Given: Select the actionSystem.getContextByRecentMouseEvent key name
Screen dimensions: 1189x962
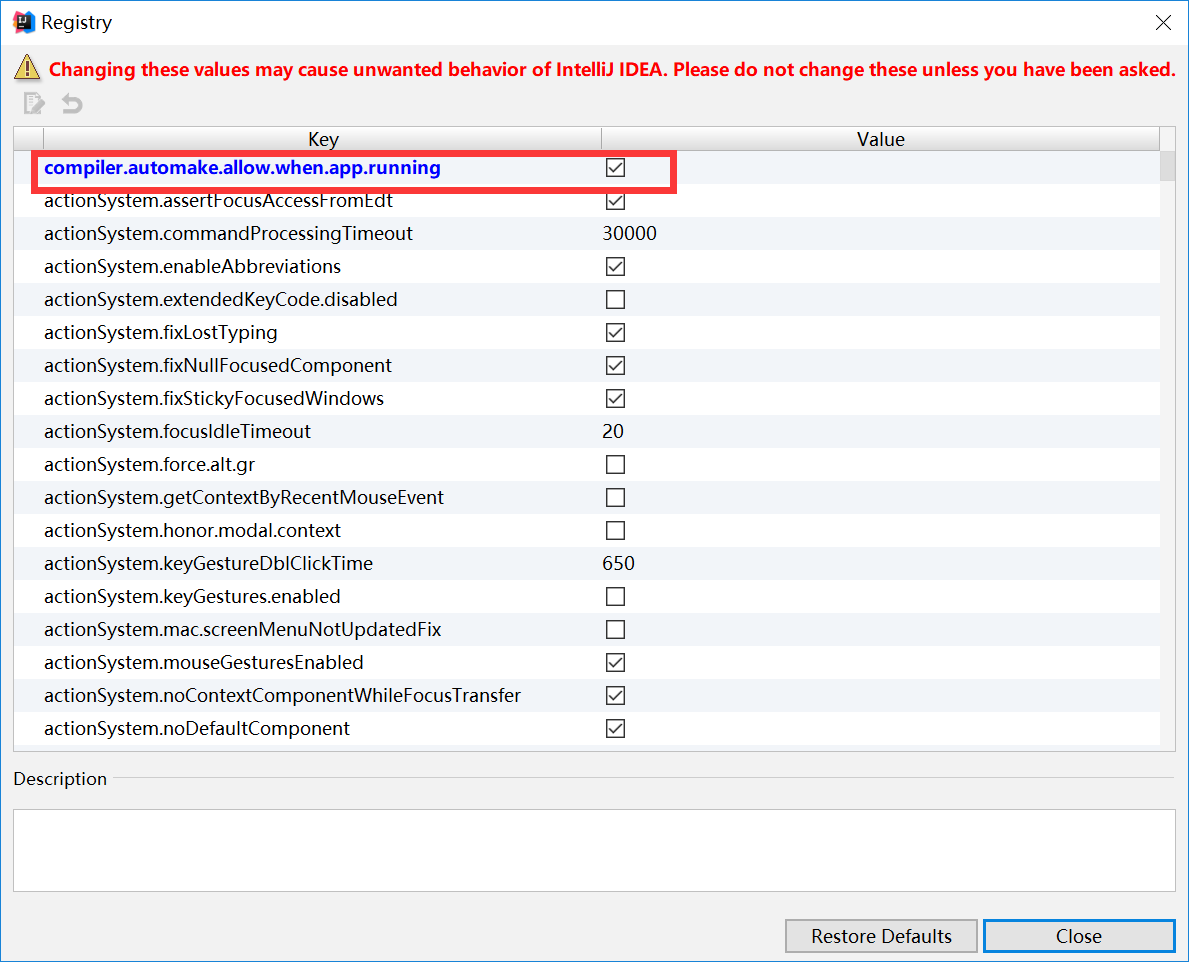Looking at the screenshot, I should (244, 497).
